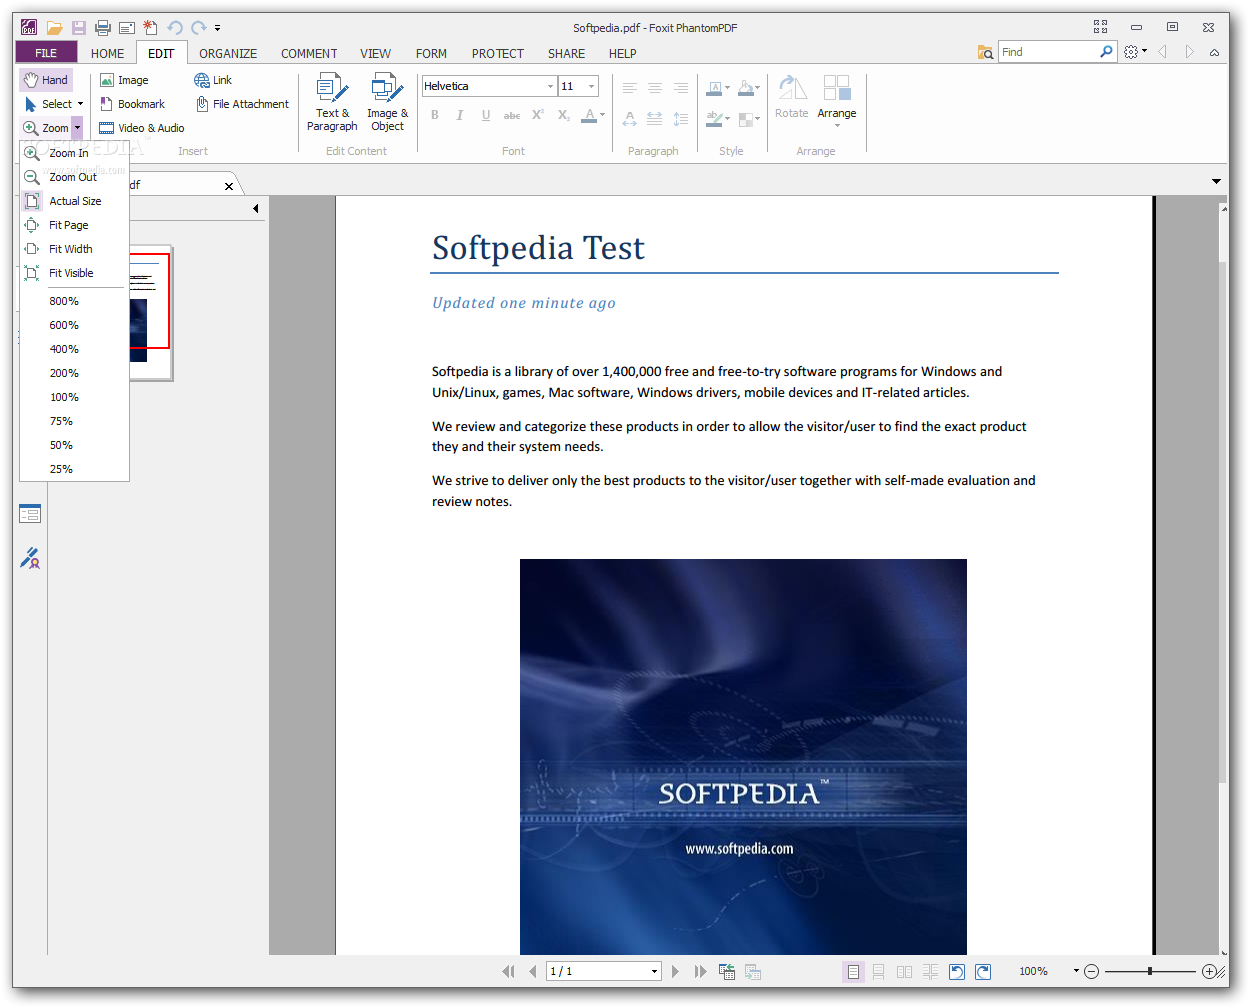Insert Video & Audio
The height and width of the screenshot is (1008, 1250).
click(x=142, y=128)
